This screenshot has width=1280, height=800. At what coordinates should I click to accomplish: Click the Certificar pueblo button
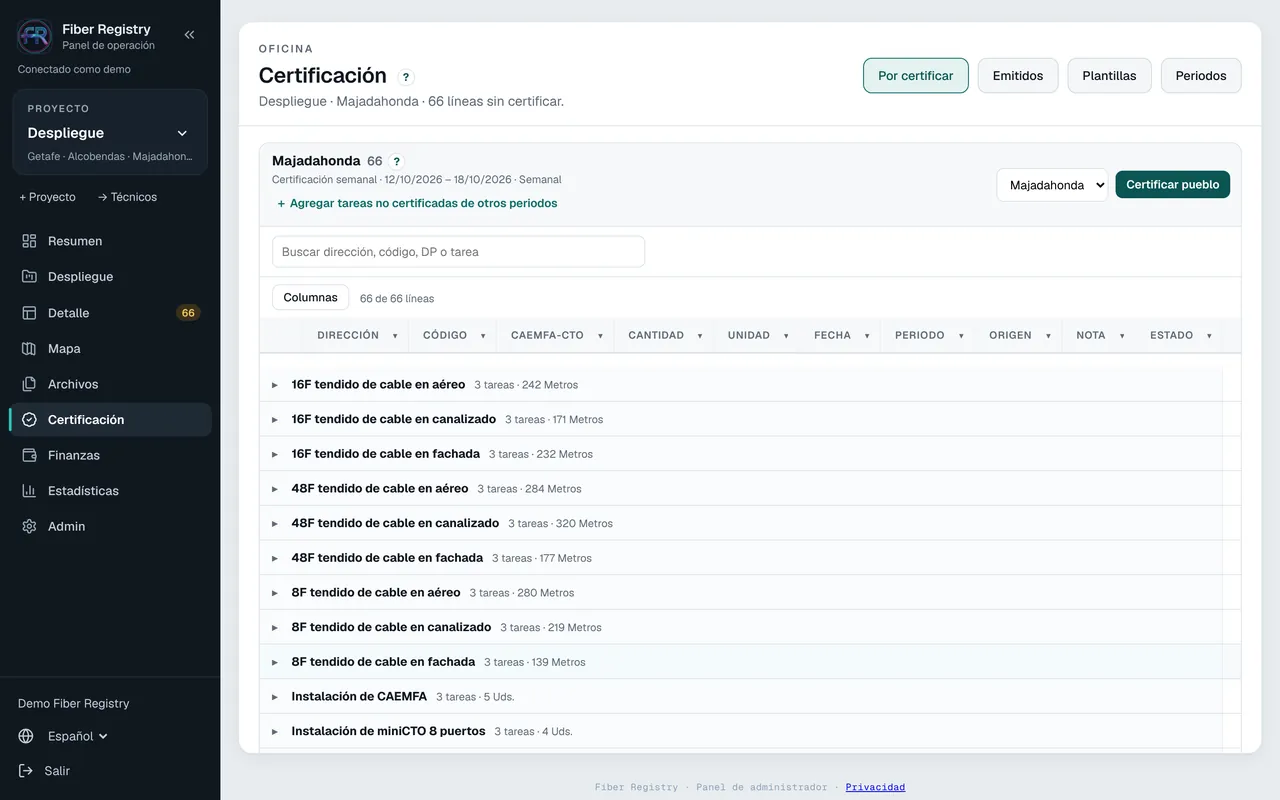pos(1173,185)
